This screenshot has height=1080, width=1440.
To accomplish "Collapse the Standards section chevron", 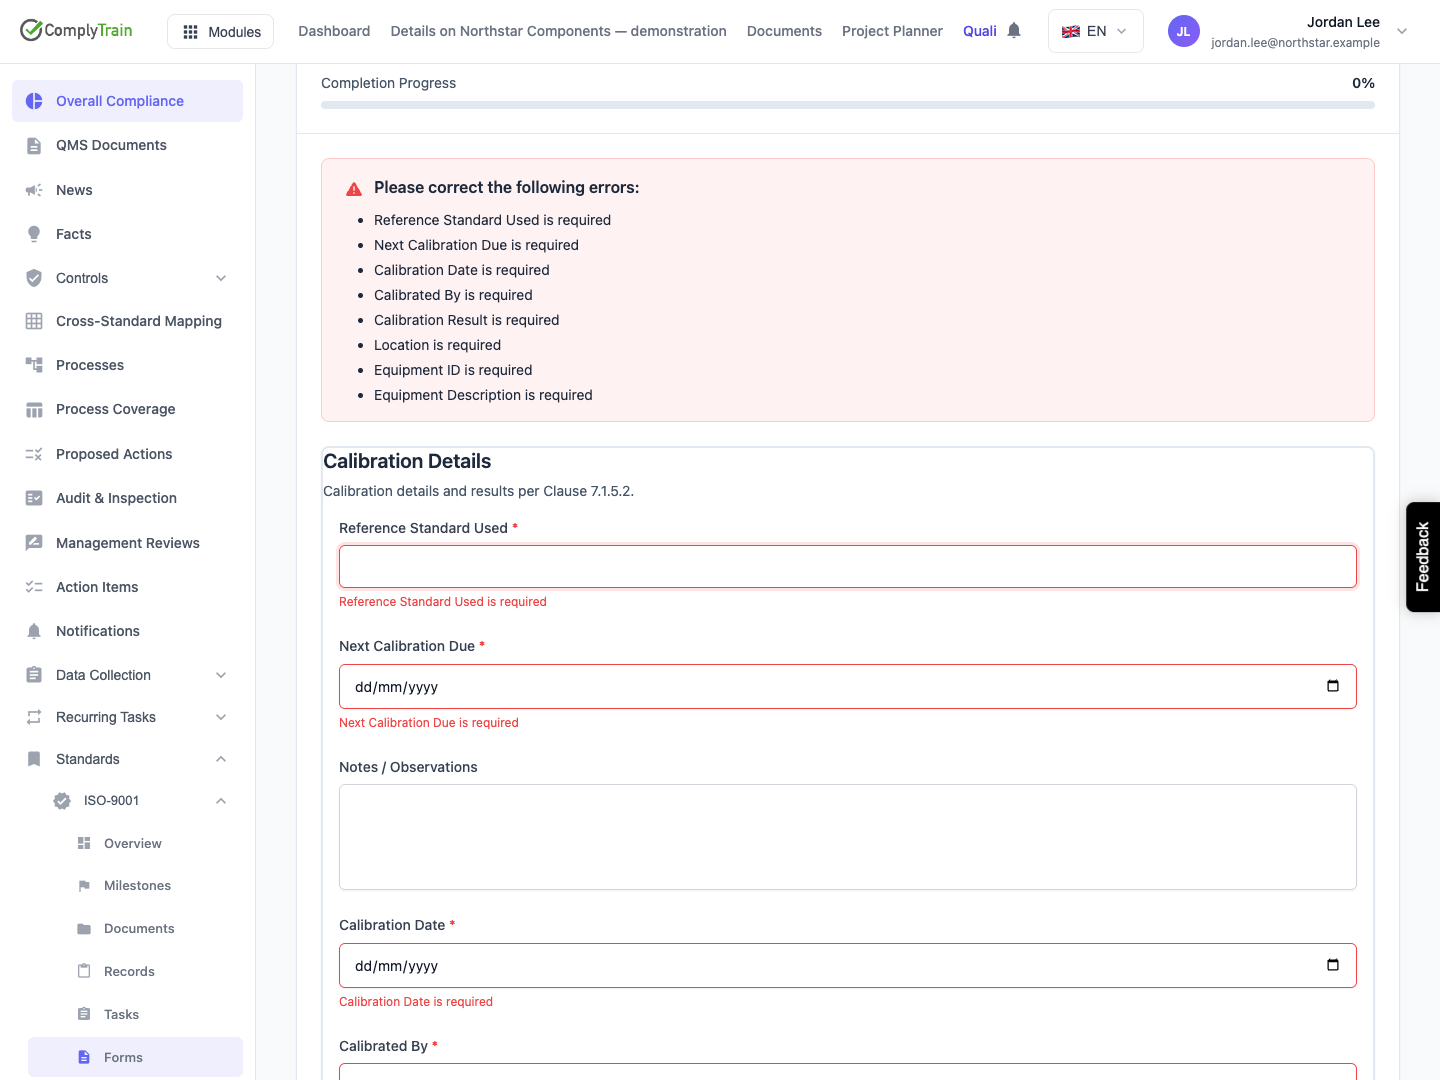I will 221,759.
